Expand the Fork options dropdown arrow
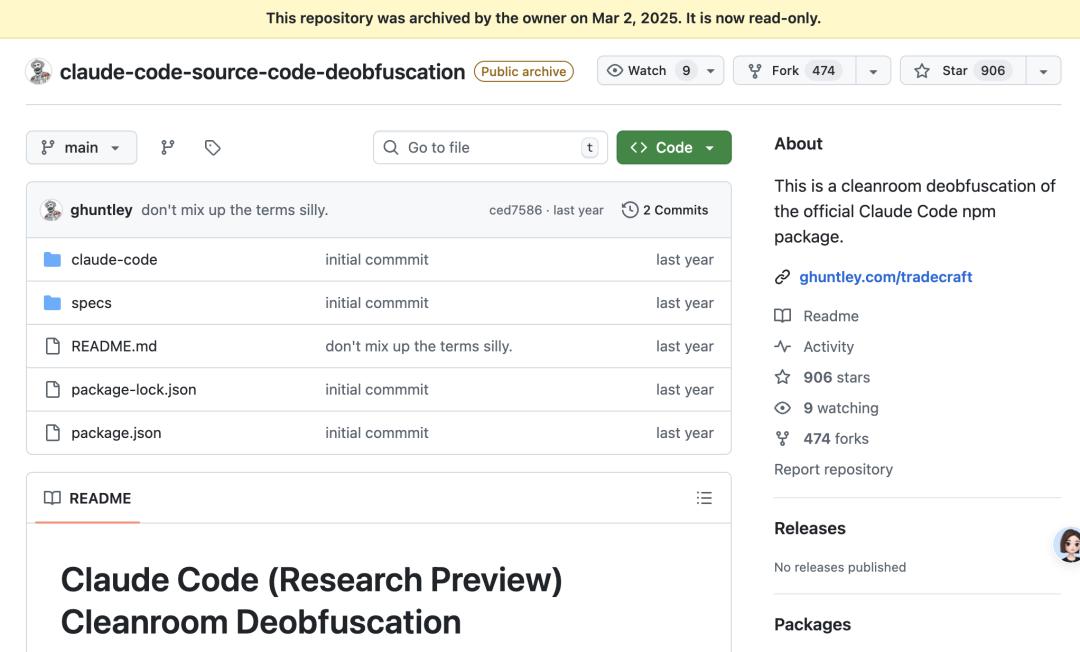The height and width of the screenshot is (652, 1080). pyautogui.click(x=872, y=71)
